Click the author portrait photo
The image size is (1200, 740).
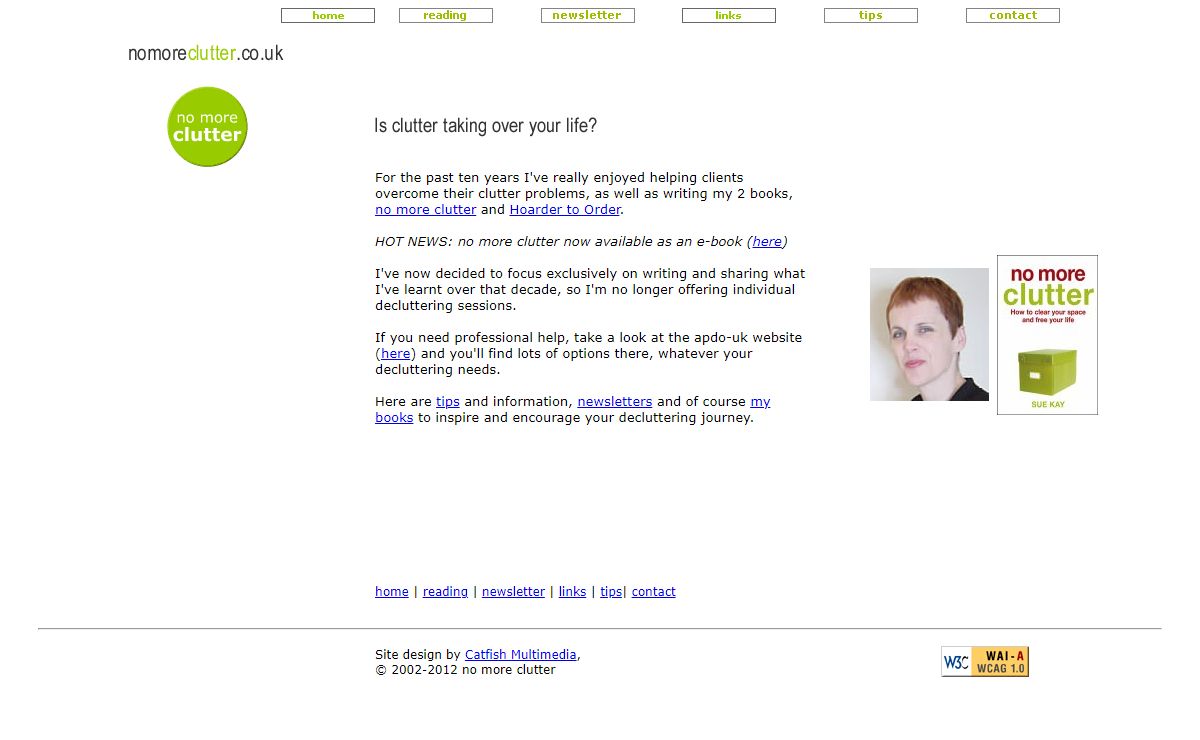coord(929,334)
